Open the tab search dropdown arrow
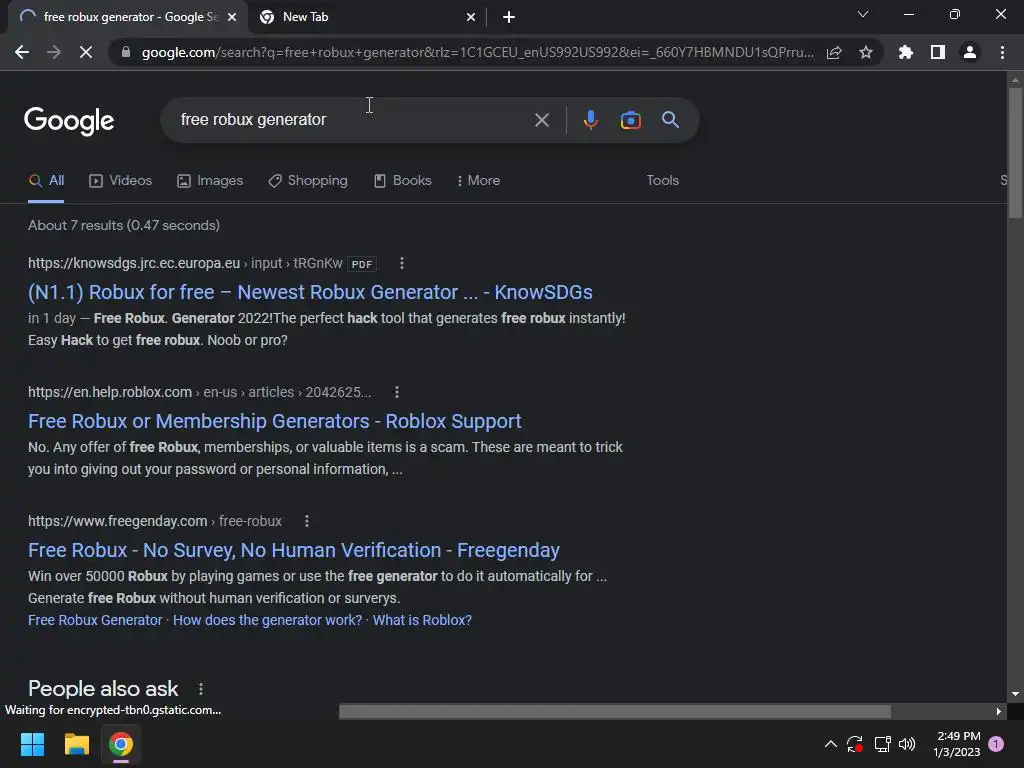This screenshot has width=1024, height=768. point(863,14)
